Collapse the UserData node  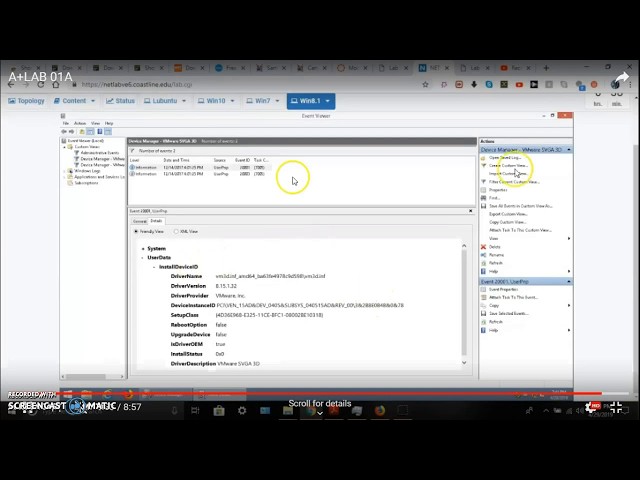point(143,258)
